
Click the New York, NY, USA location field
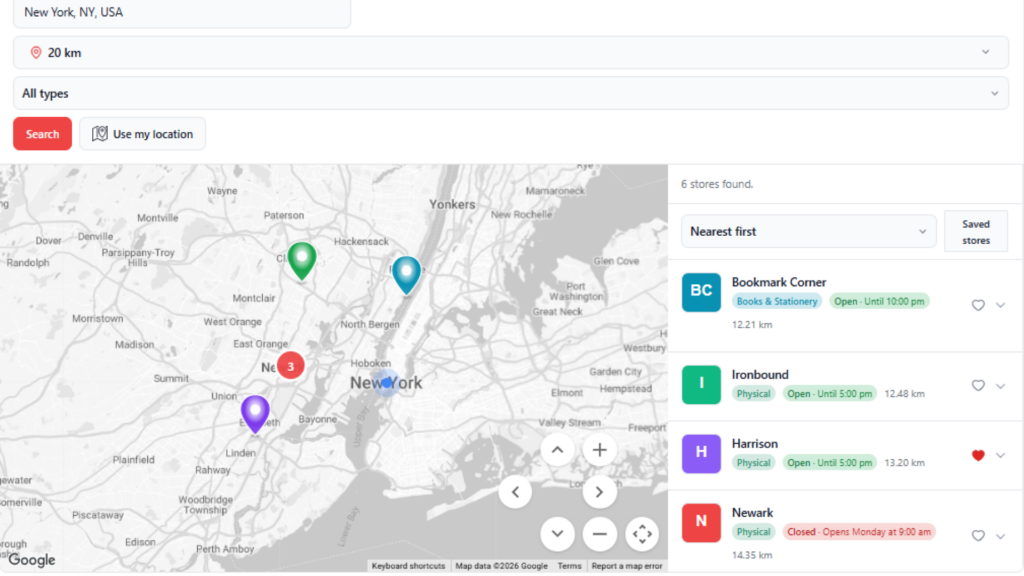(x=182, y=13)
